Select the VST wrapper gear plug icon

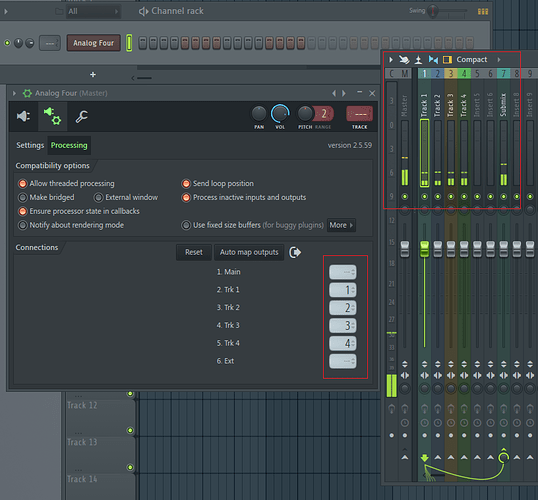(x=52, y=116)
